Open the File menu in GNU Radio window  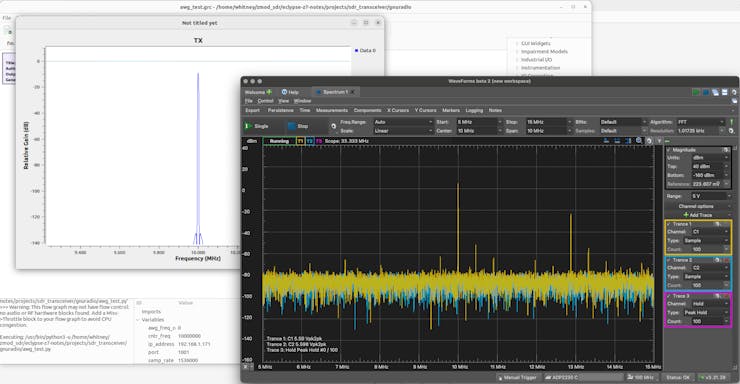7,18
